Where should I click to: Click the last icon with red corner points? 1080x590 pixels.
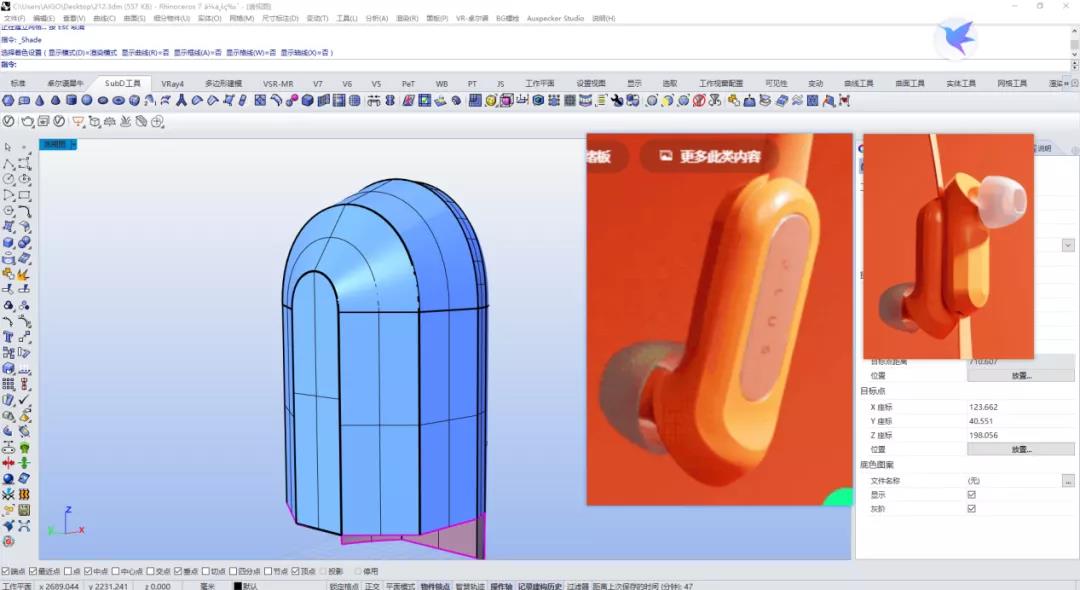[x=844, y=101]
